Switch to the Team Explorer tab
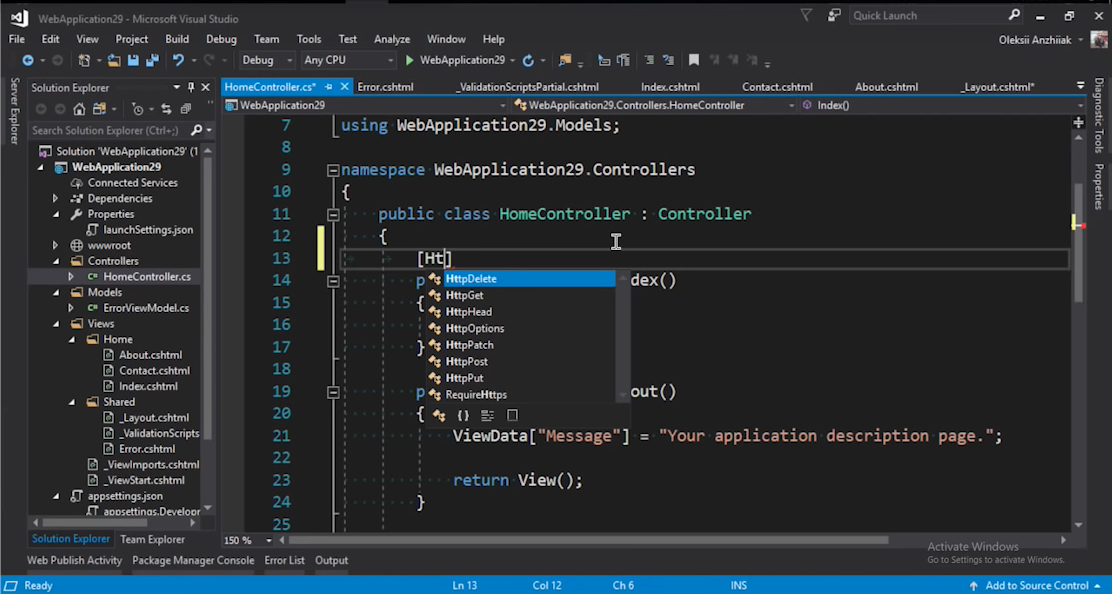1112x594 pixels. coord(152,539)
